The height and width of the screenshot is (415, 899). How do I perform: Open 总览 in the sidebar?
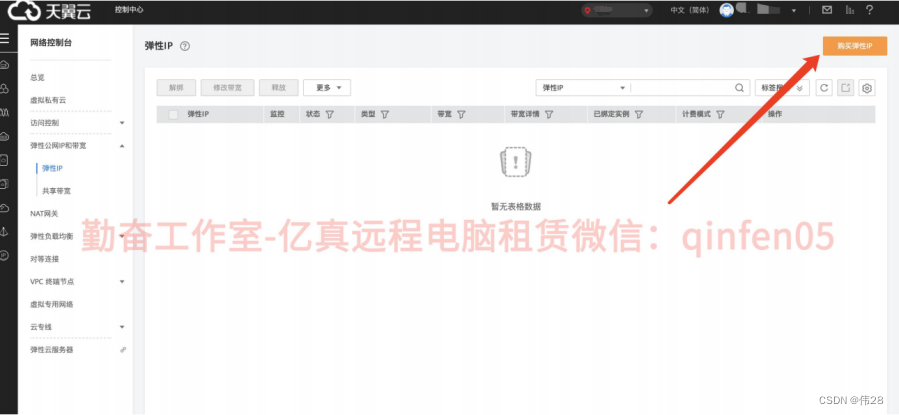click(37, 77)
